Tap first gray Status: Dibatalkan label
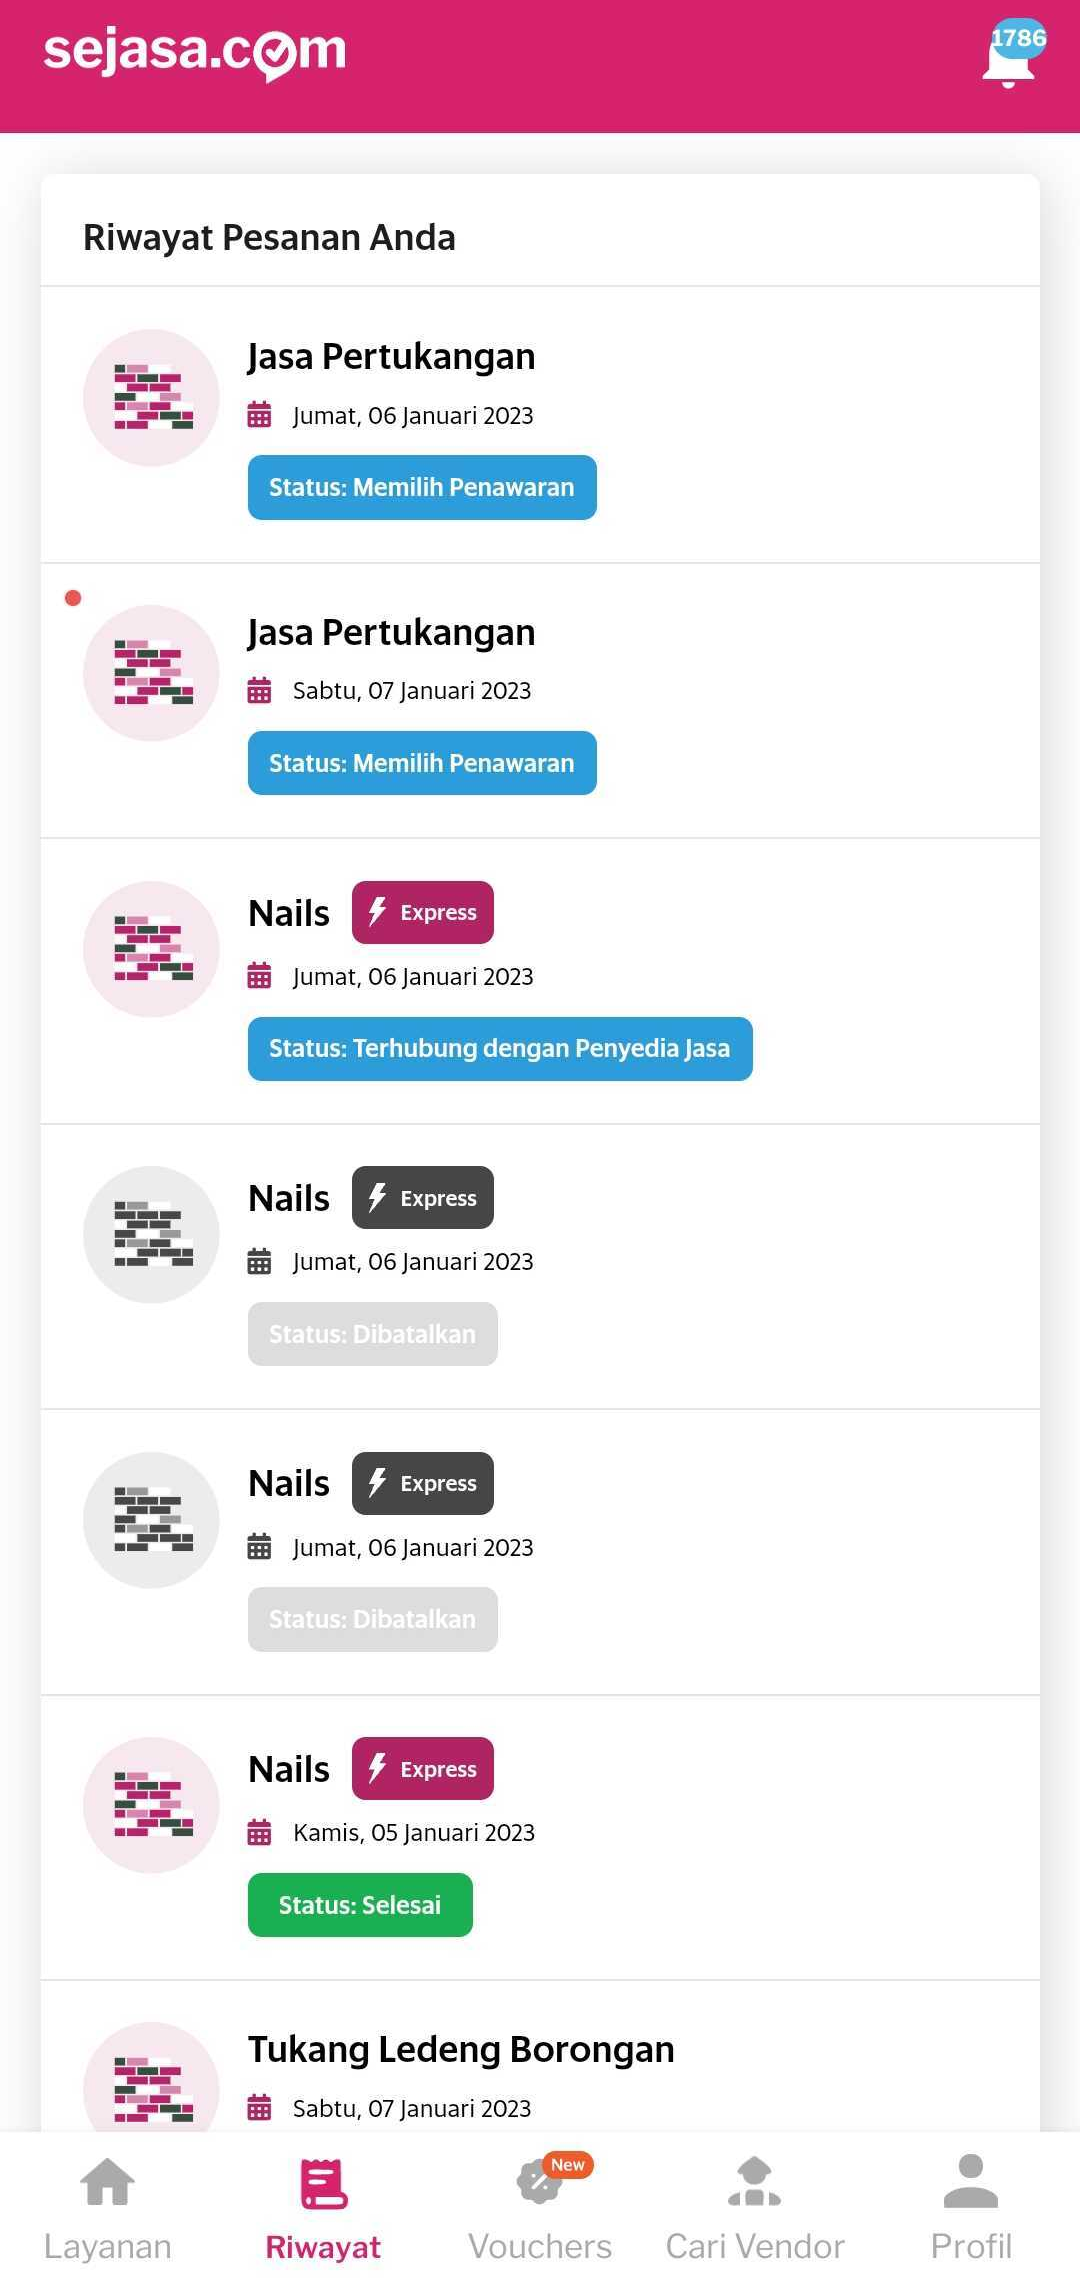Viewport: 1080px width, 2286px height. (x=372, y=1334)
